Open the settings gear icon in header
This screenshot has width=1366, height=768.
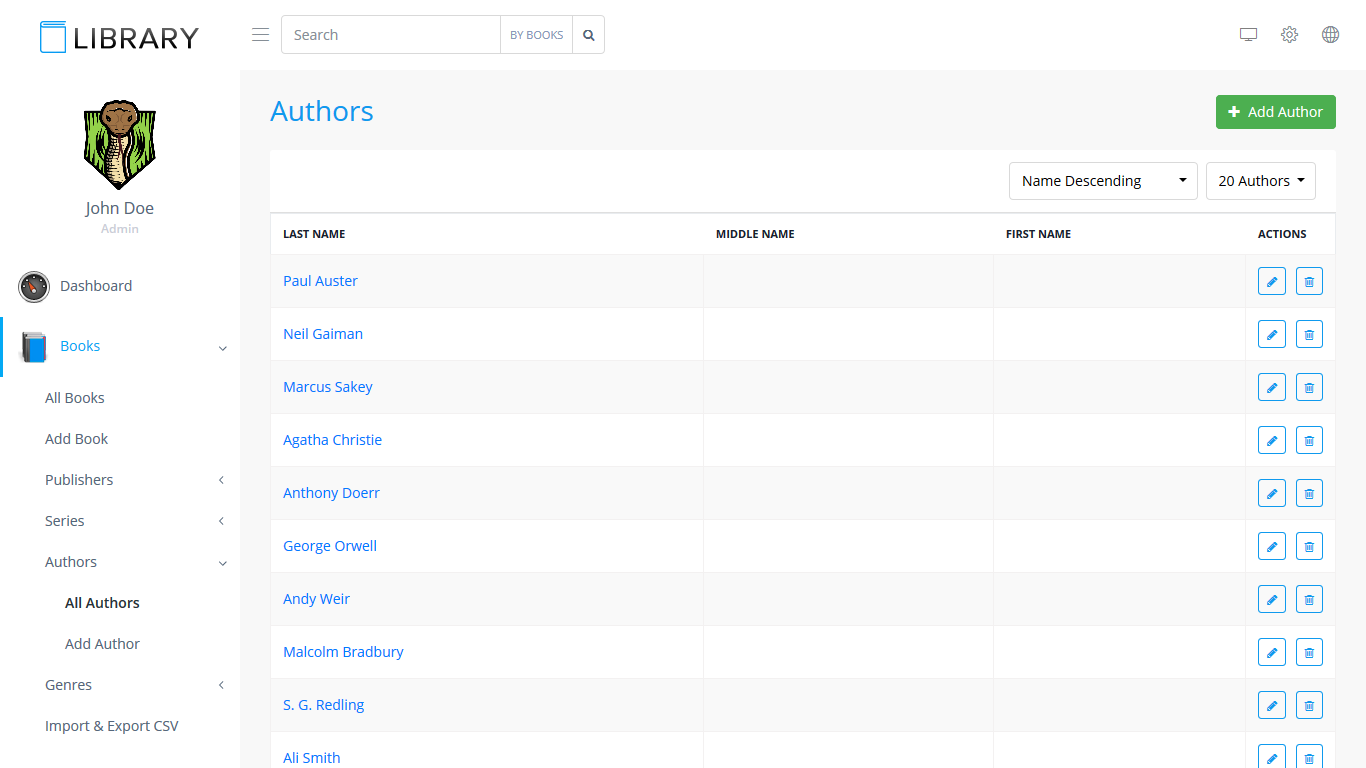[1289, 35]
